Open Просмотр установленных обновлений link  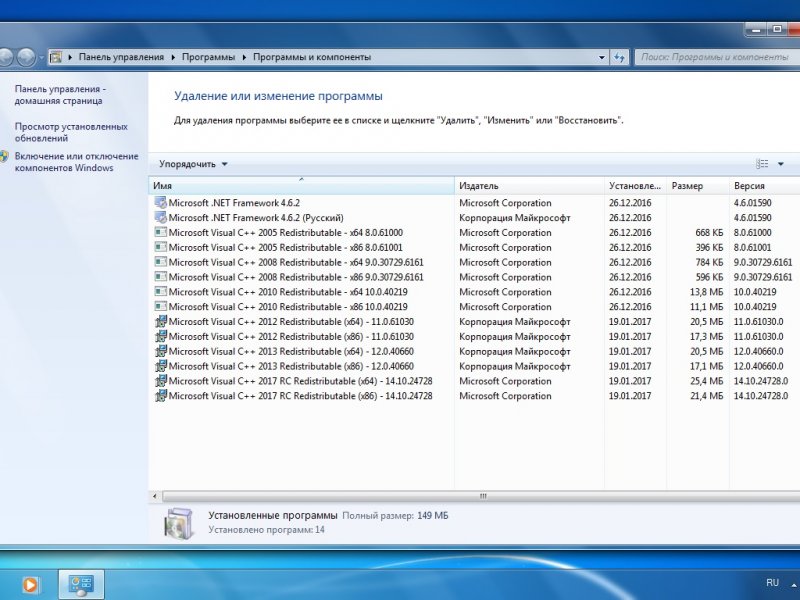(x=71, y=132)
